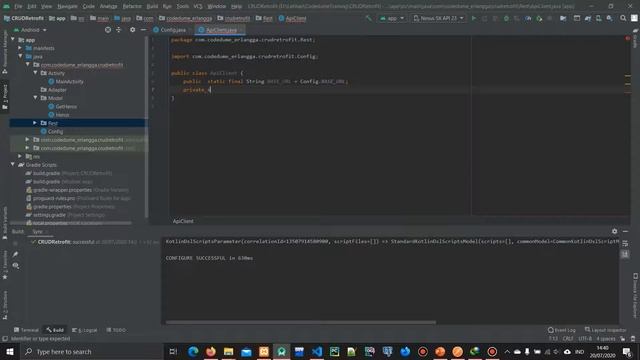Collapse the app module tree node
640x360 pixels.
(x=13, y=40)
